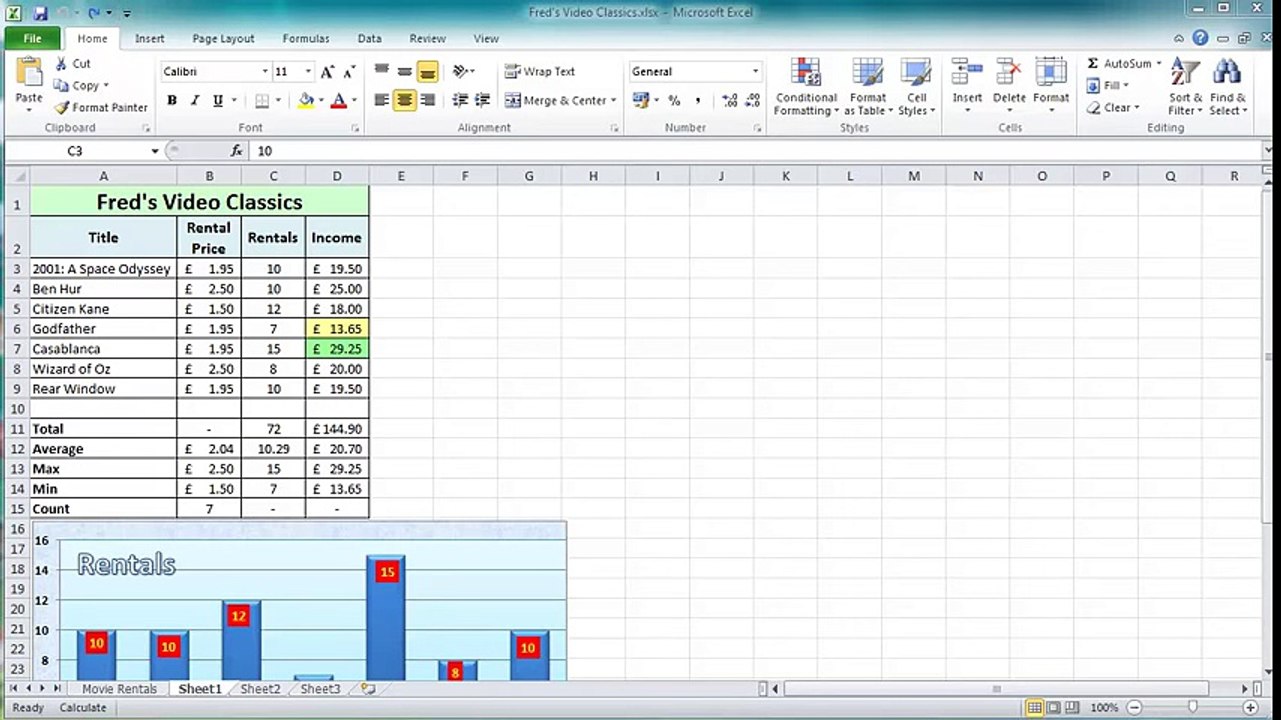Screen dimensions: 1281x720
Task: Activate the Format Painter
Action: pyautogui.click(x=101, y=107)
